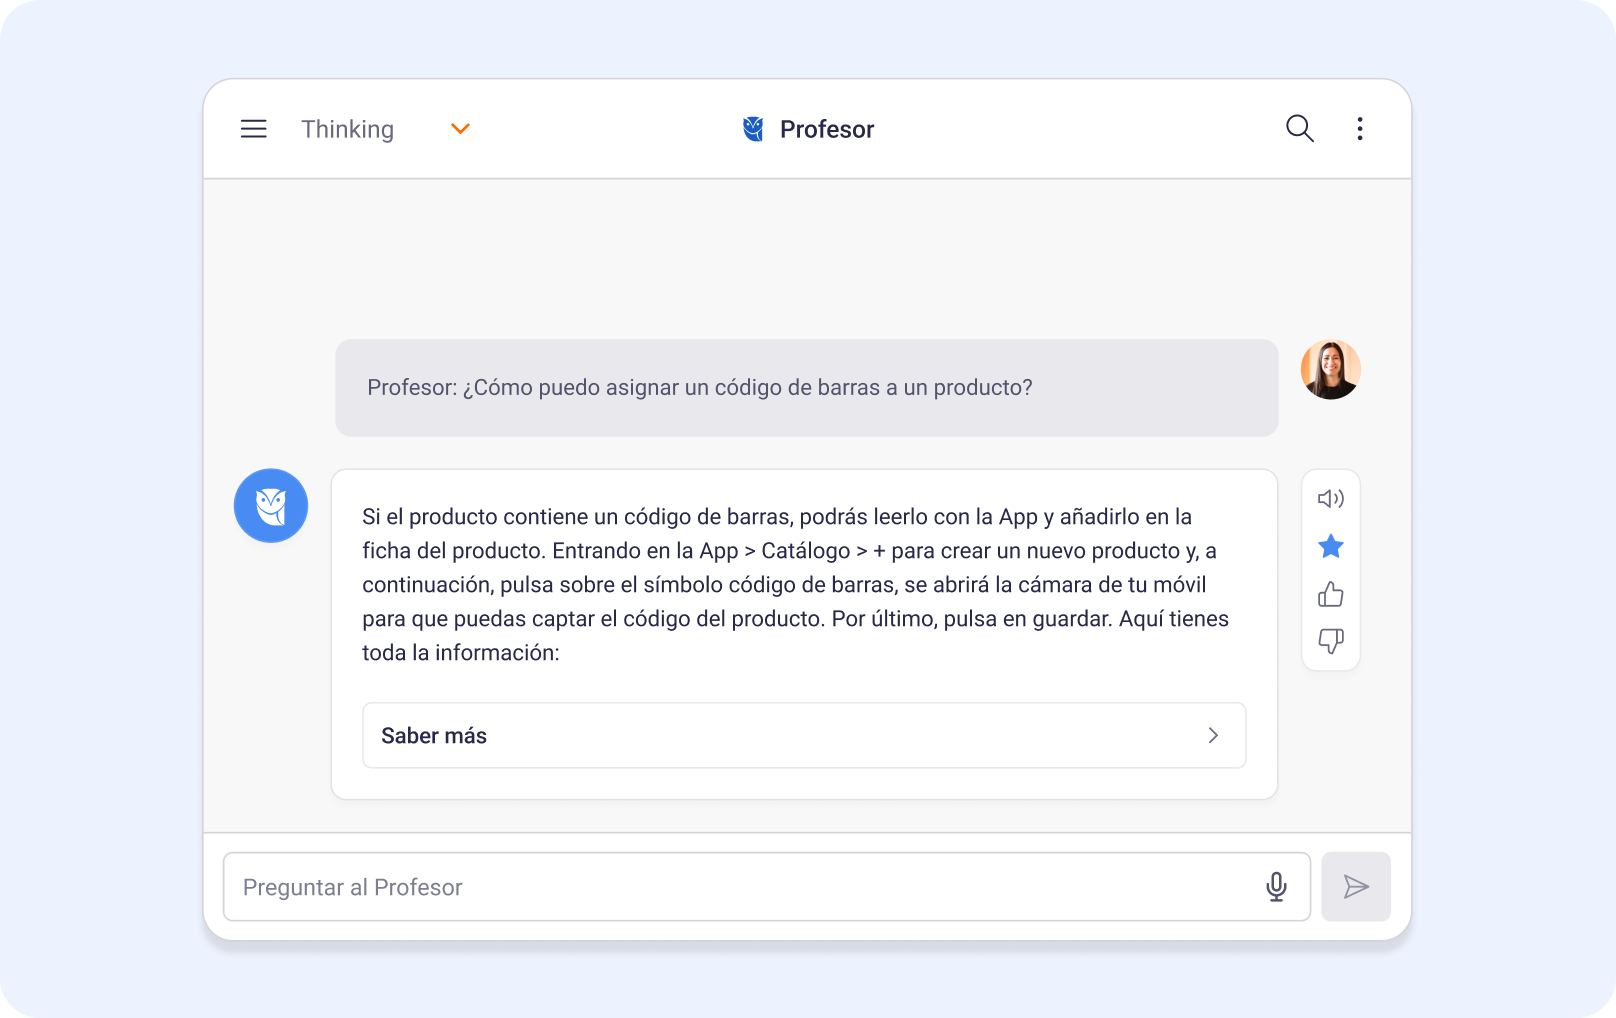
Task: Expand Saber más with its chevron arrow
Action: click(1213, 735)
